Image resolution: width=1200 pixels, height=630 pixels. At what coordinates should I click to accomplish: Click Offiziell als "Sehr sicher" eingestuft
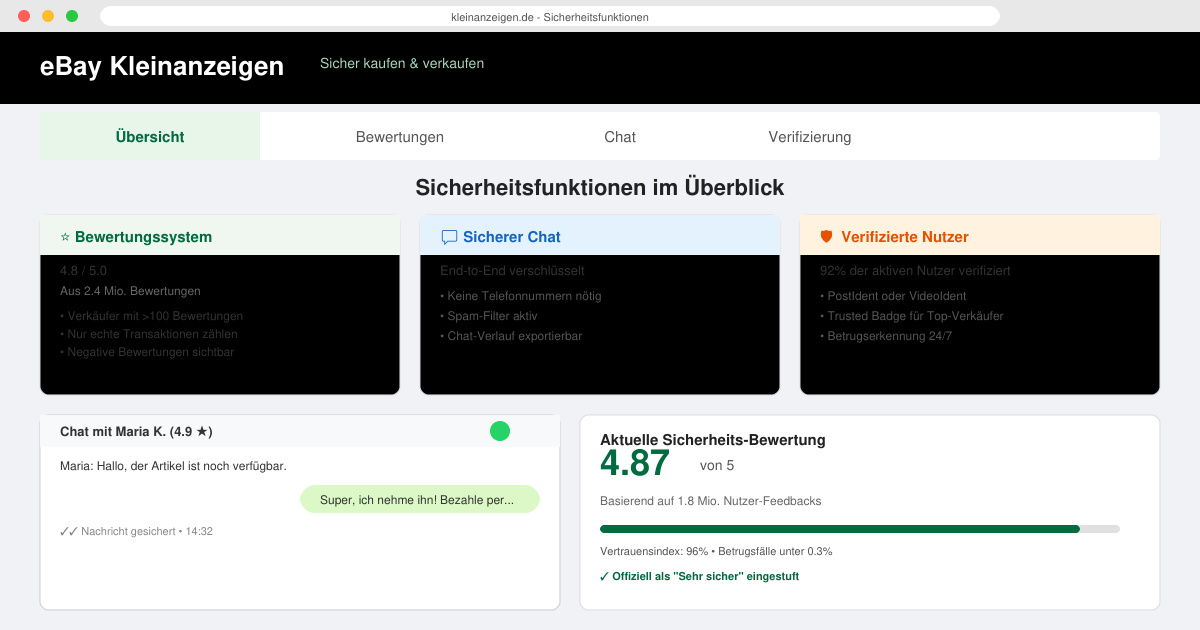tap(699, 576)
